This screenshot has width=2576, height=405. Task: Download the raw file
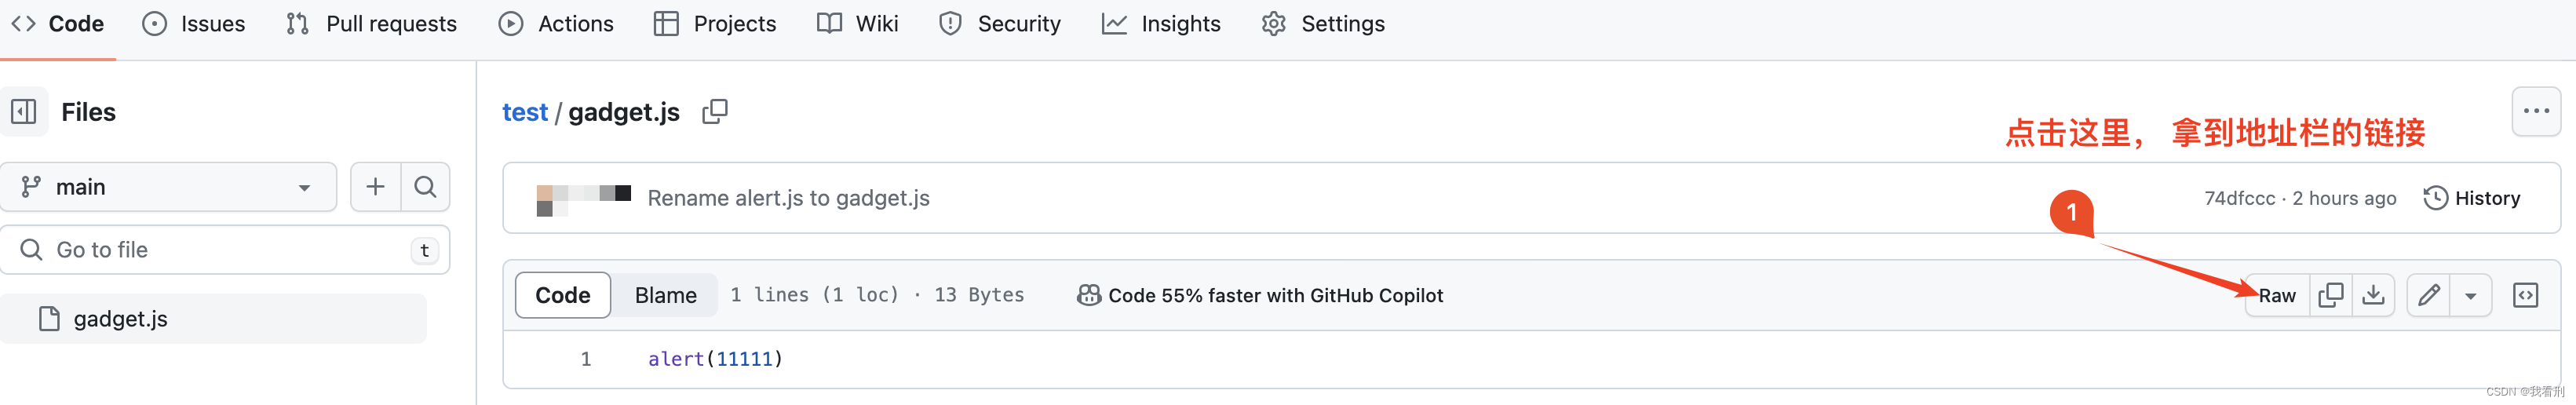point(2373,295)
